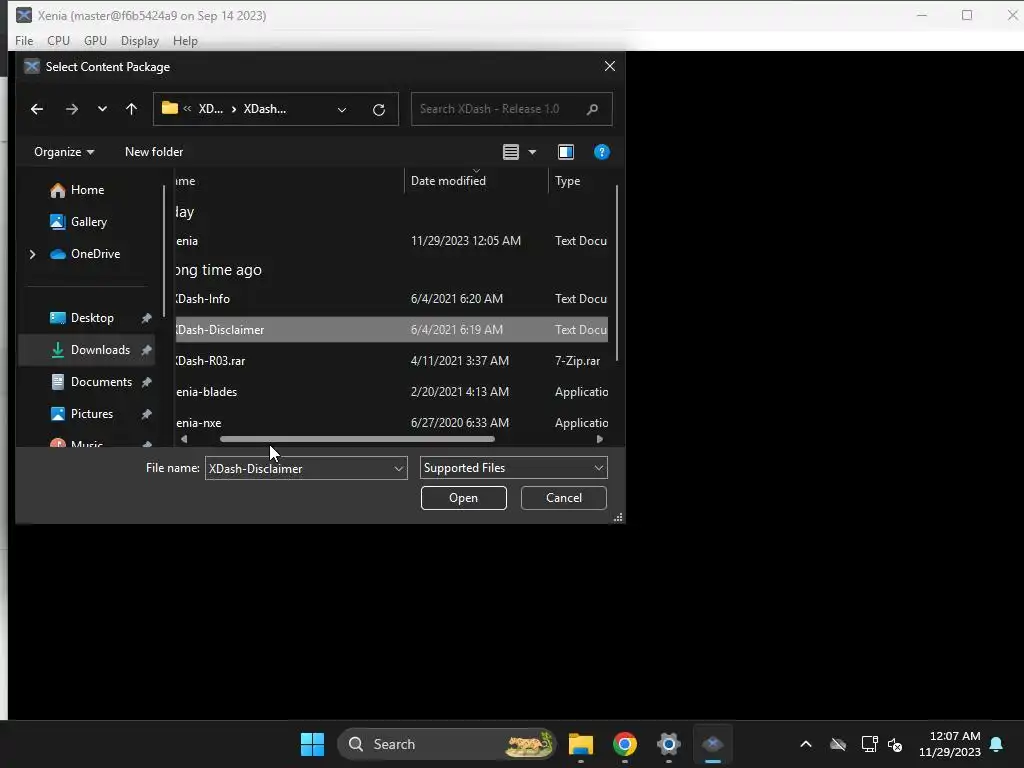Viewport: 1024px width, 768px height.
Task: Select the XDash-Info file row
Action: (x=392, y=299)
